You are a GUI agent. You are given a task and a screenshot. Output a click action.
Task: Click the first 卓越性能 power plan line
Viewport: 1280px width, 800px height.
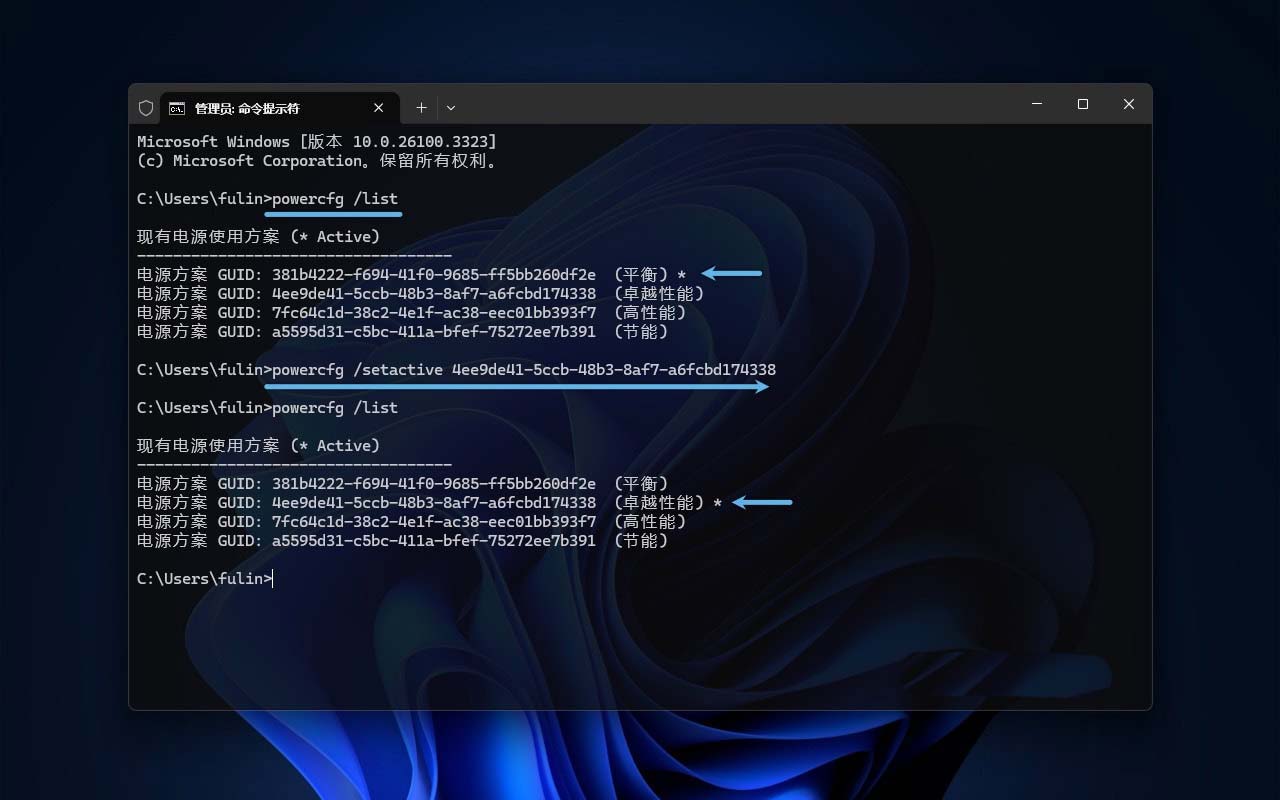click(421, 294)
